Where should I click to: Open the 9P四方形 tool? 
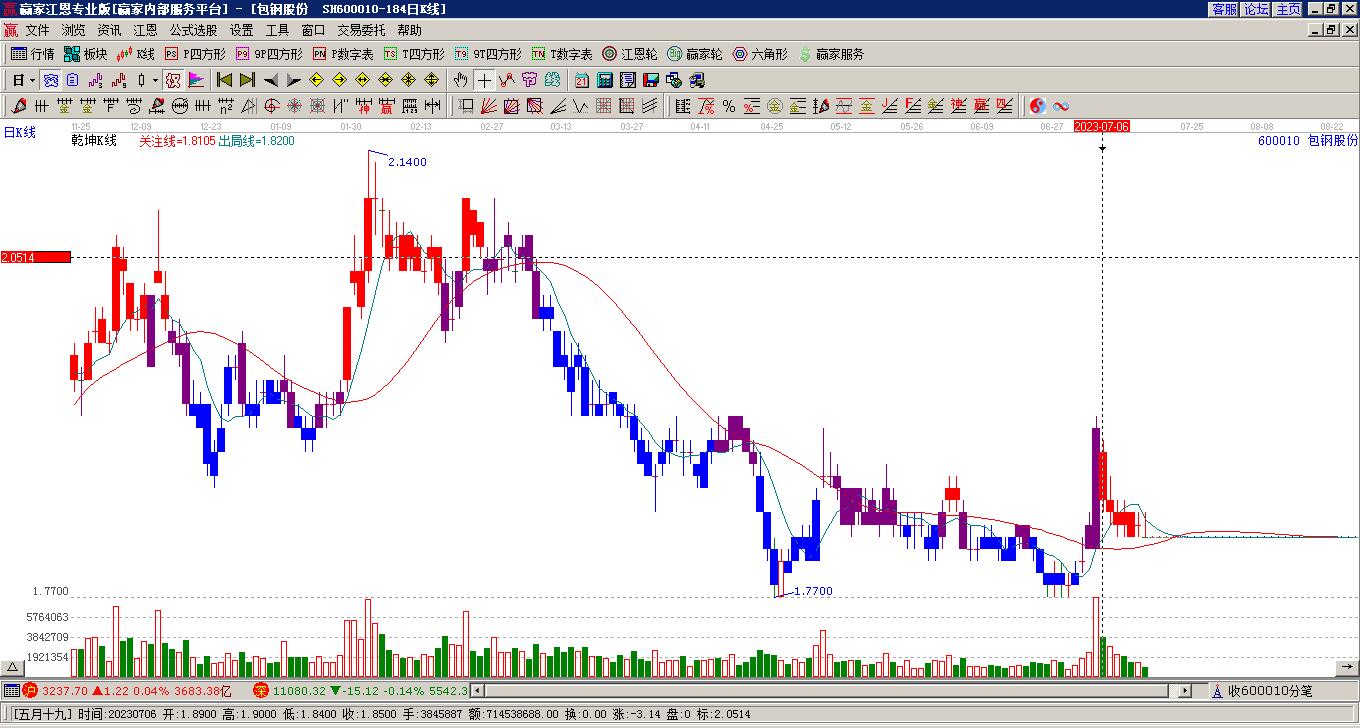point(268,54)
